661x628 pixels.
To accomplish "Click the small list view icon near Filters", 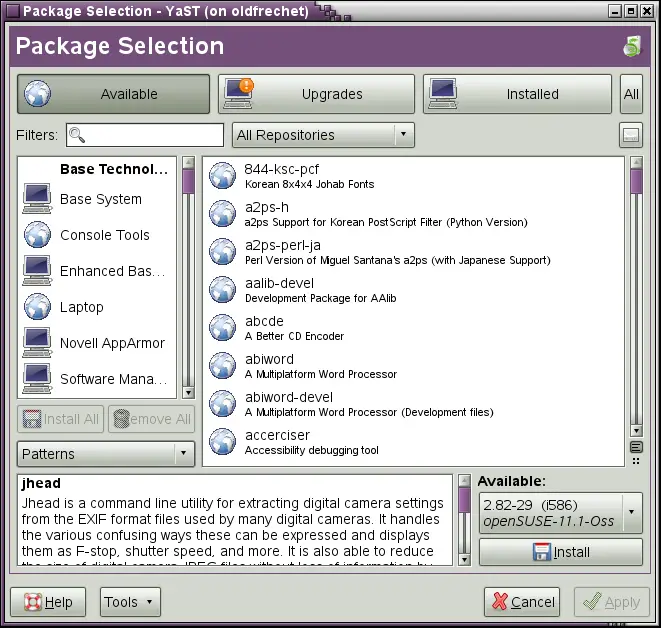I will click(630, 135).
